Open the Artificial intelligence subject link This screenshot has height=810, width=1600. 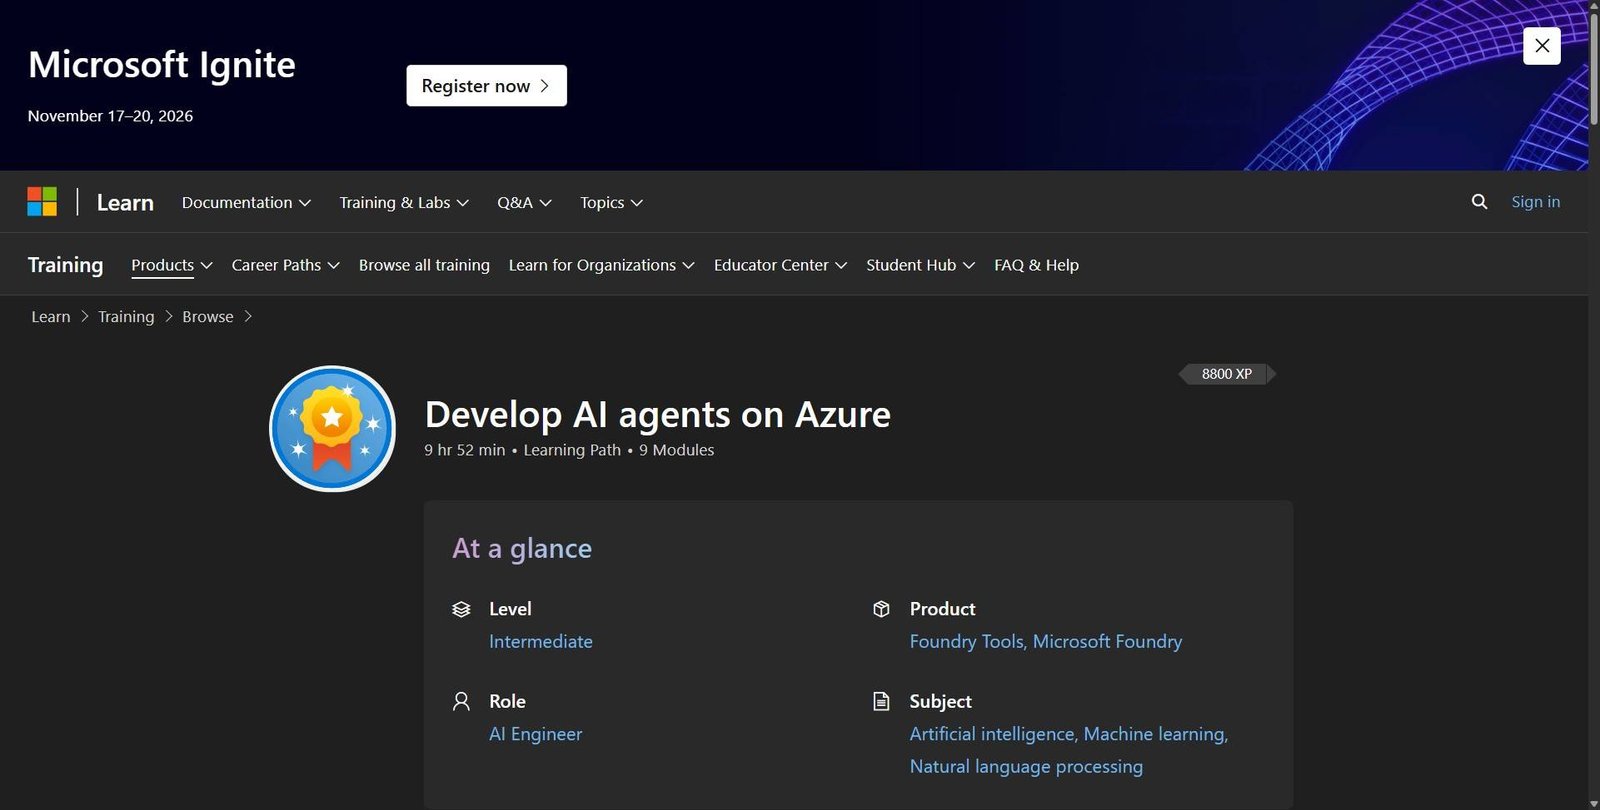tap(992, 734)
